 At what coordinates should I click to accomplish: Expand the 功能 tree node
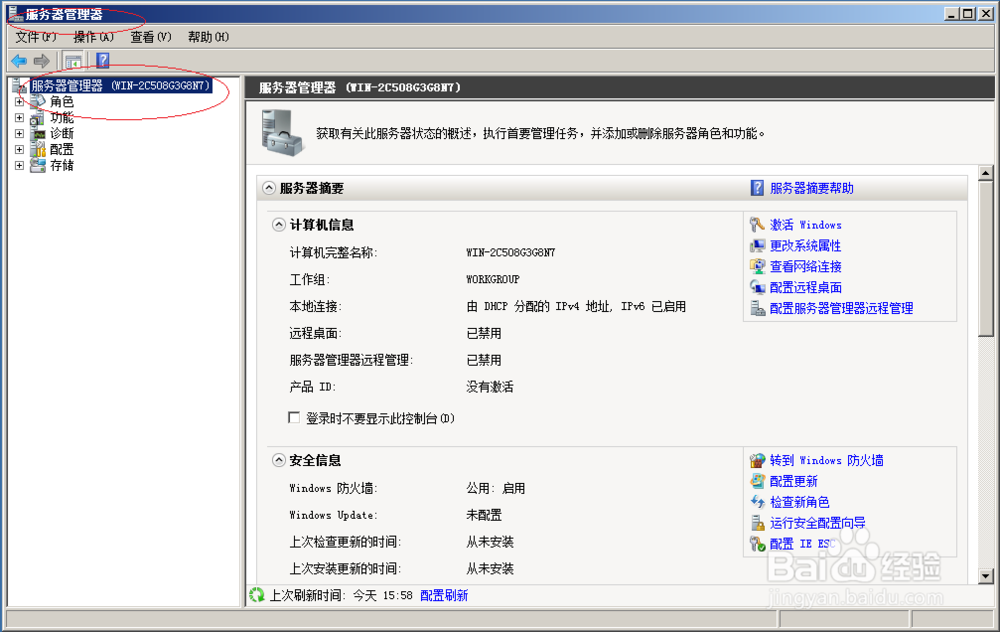19,117
